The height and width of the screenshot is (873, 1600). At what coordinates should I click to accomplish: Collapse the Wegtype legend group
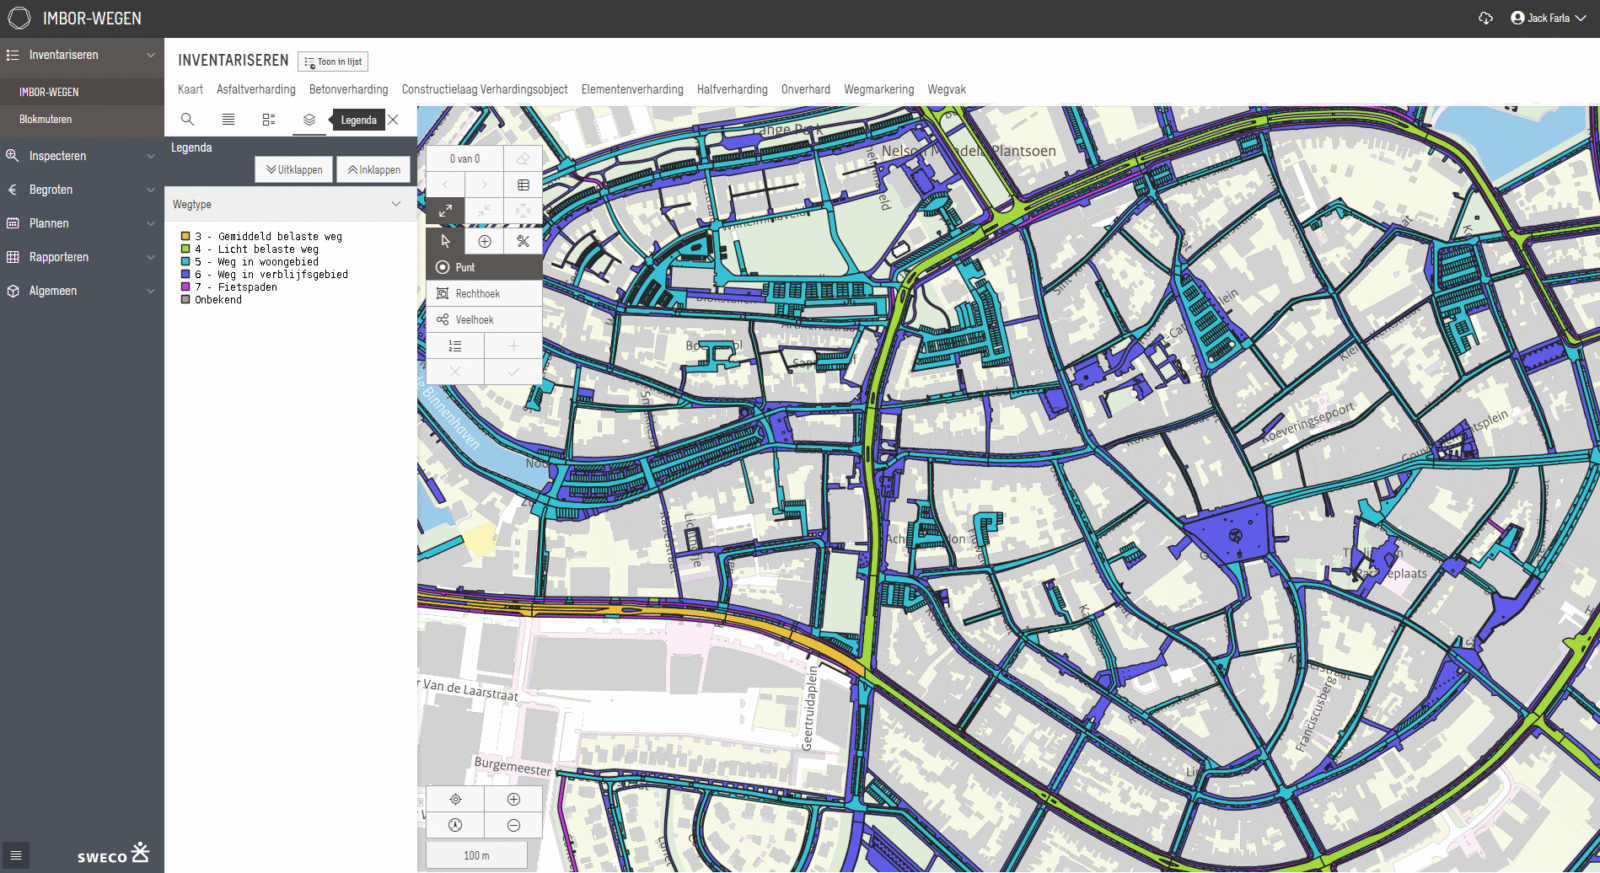396,204
